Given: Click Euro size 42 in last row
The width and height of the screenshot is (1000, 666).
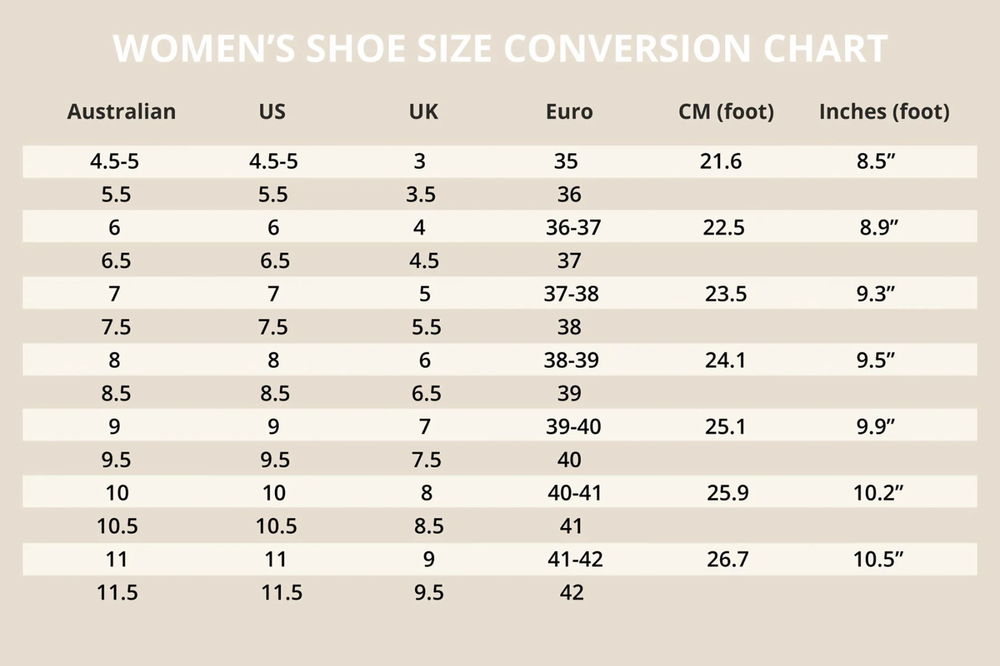Looking at the screenshot, I should coord(572,592).
